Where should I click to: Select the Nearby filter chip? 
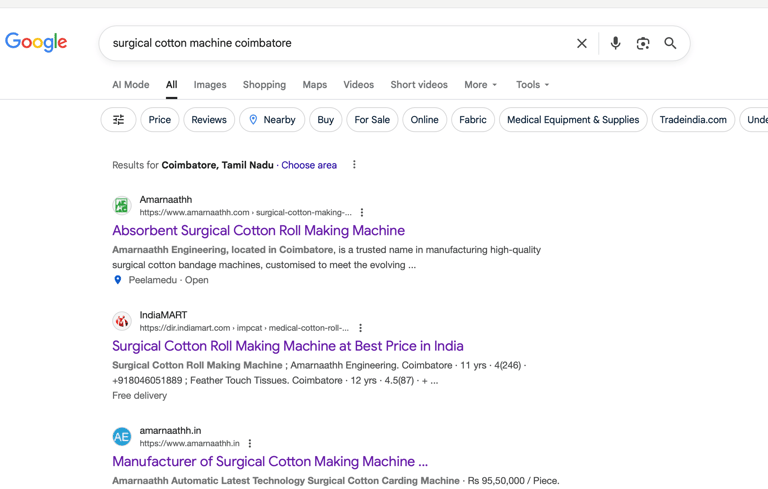point(272,120)
